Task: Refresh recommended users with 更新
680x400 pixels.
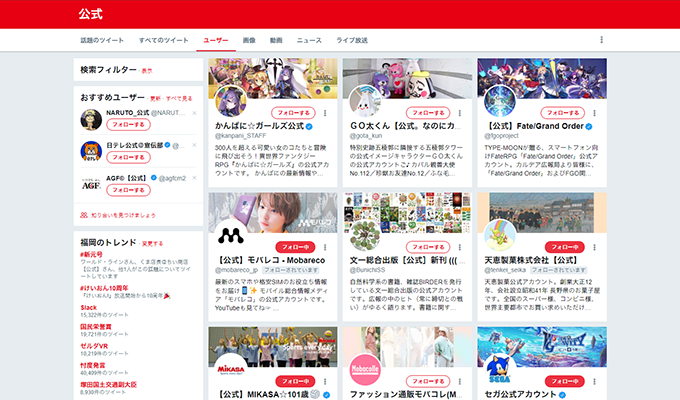Action: (155, 98)
